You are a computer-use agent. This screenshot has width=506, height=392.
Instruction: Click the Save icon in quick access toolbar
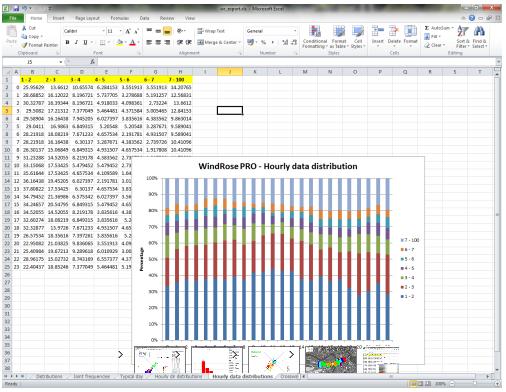pyautogui.click(x=17, y=8)
